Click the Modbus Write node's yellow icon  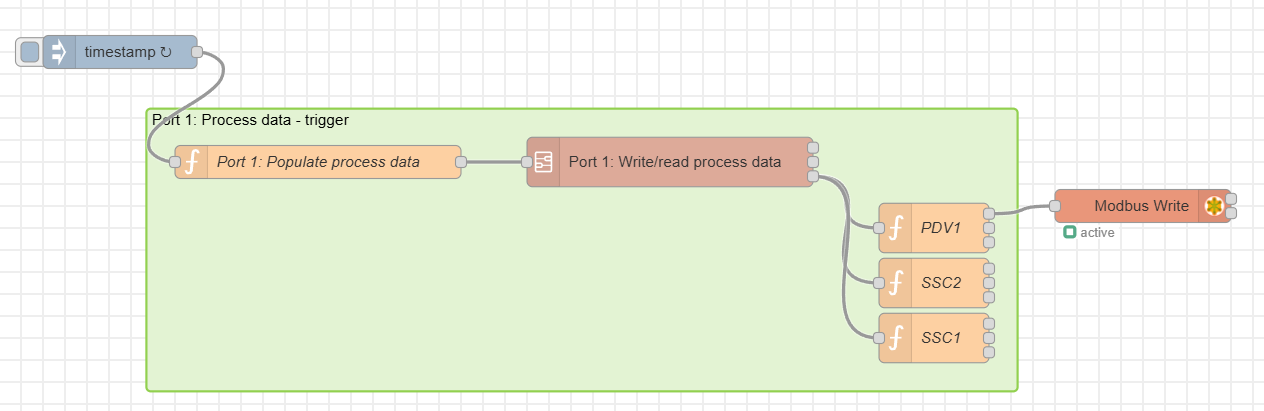(1214, 206)
